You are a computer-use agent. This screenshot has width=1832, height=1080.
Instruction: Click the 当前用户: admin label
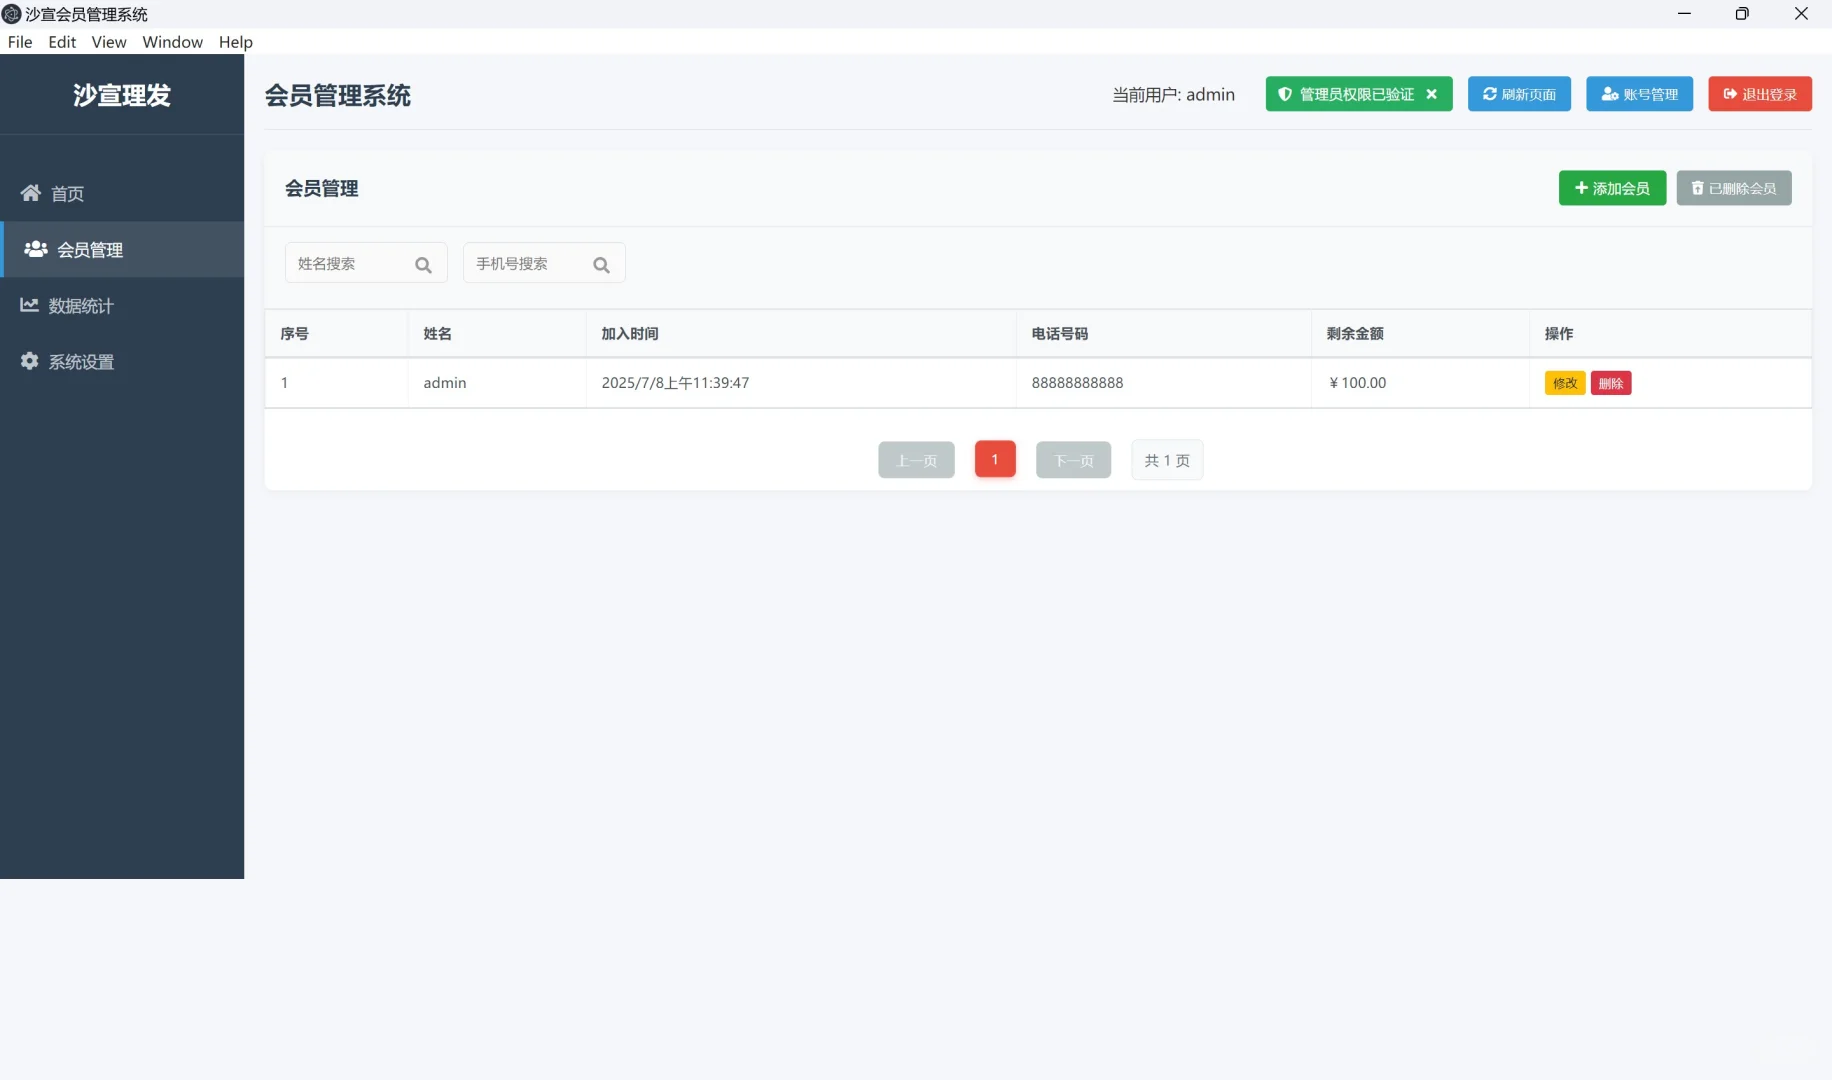(x=1174, y=95)
